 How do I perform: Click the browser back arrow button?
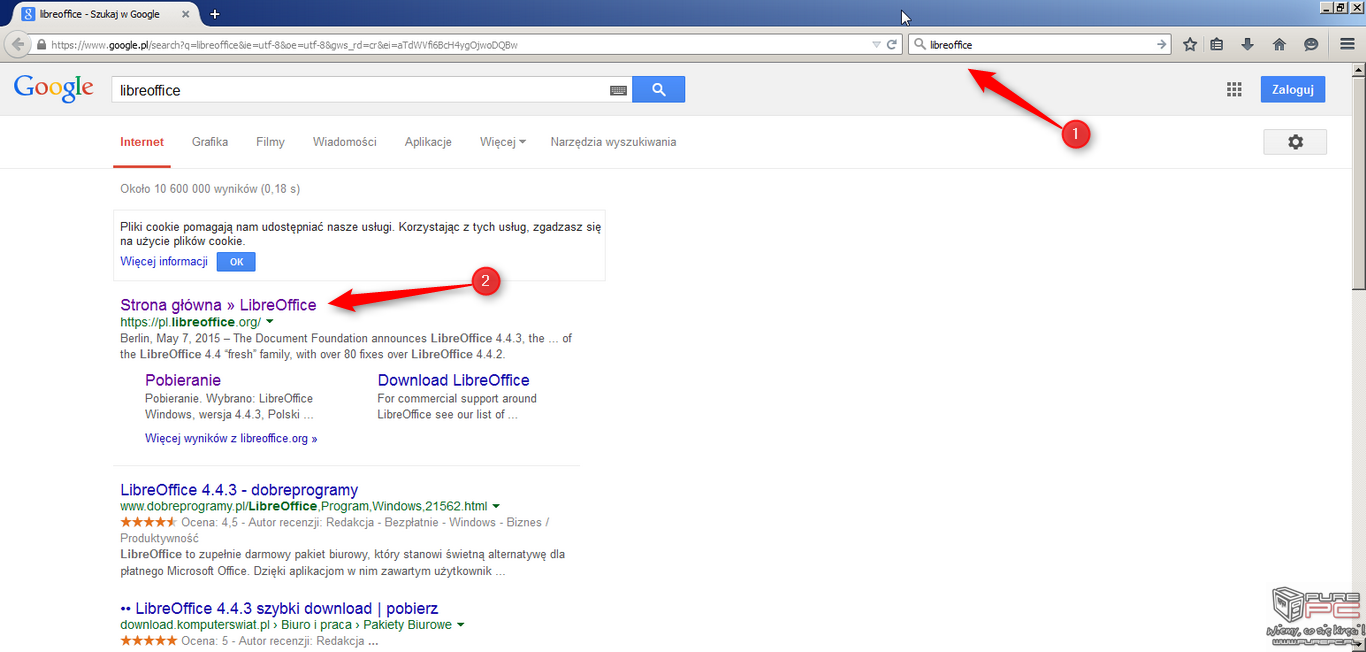[x=17, y=45]
